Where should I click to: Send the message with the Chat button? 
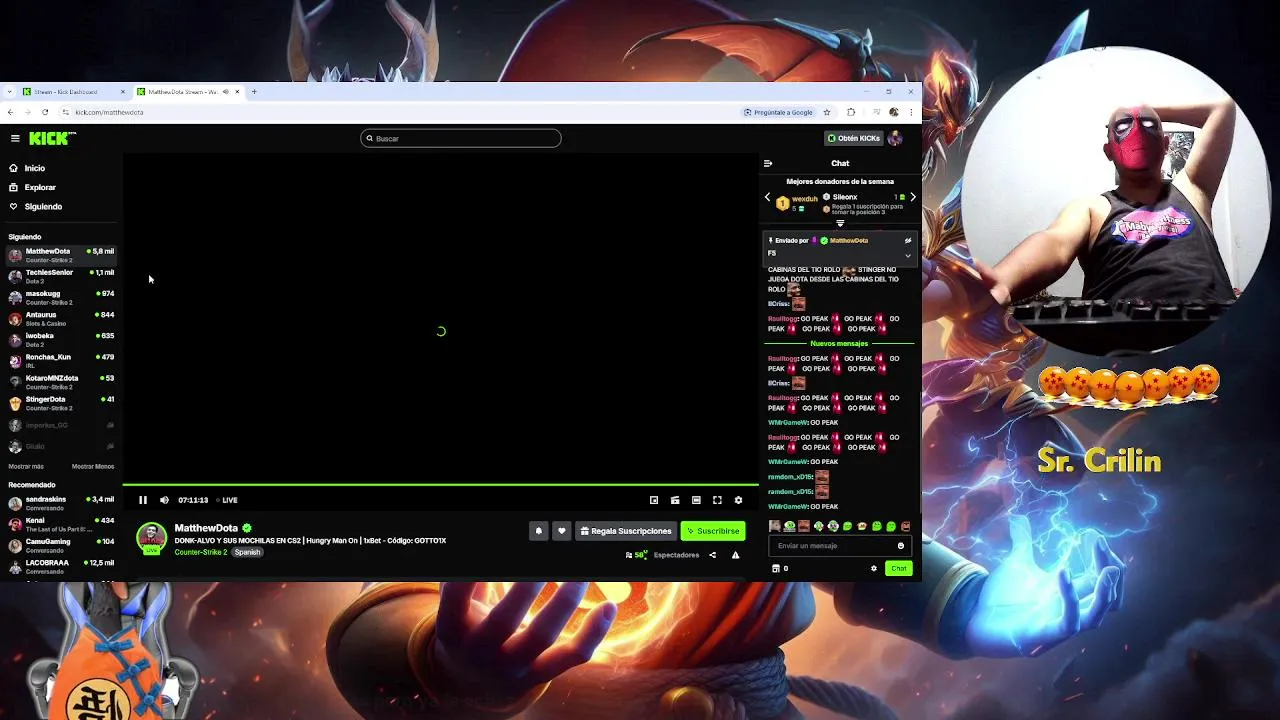(898, 568)
